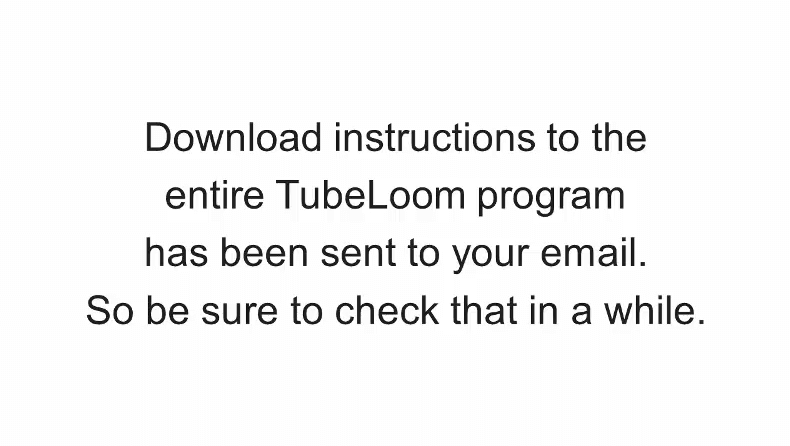Viewport: 790px width, 446px height.
Task: Click the word "program"
Action: 551,199
